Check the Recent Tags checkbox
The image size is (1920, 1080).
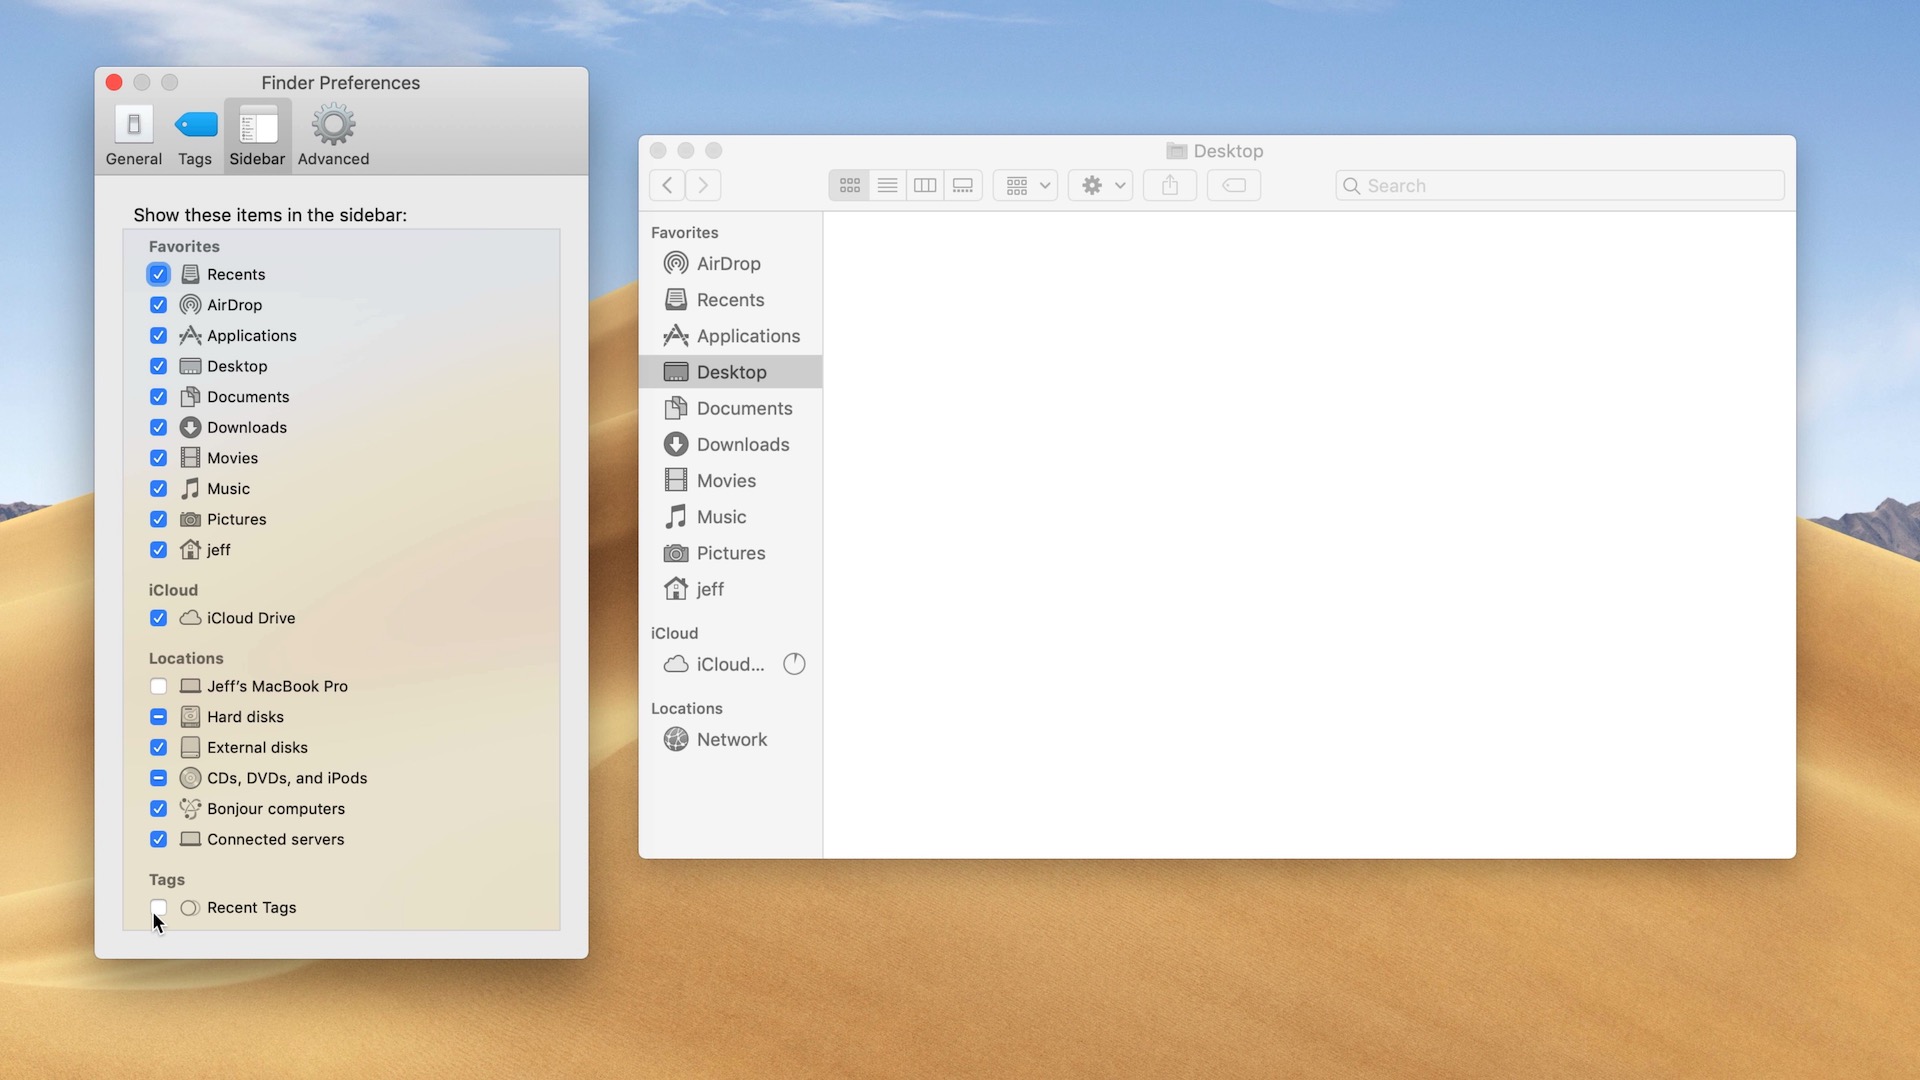coord(158,907)
